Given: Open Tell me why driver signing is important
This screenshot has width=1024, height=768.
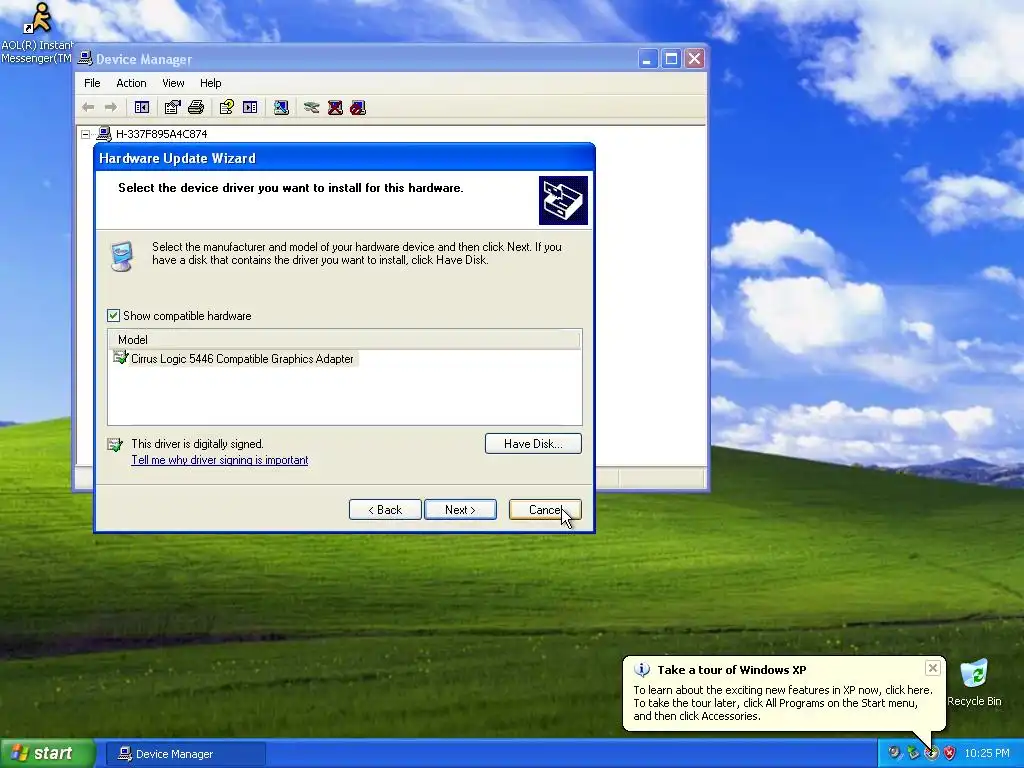Looking at the screenshot, I should click(219, 460).
